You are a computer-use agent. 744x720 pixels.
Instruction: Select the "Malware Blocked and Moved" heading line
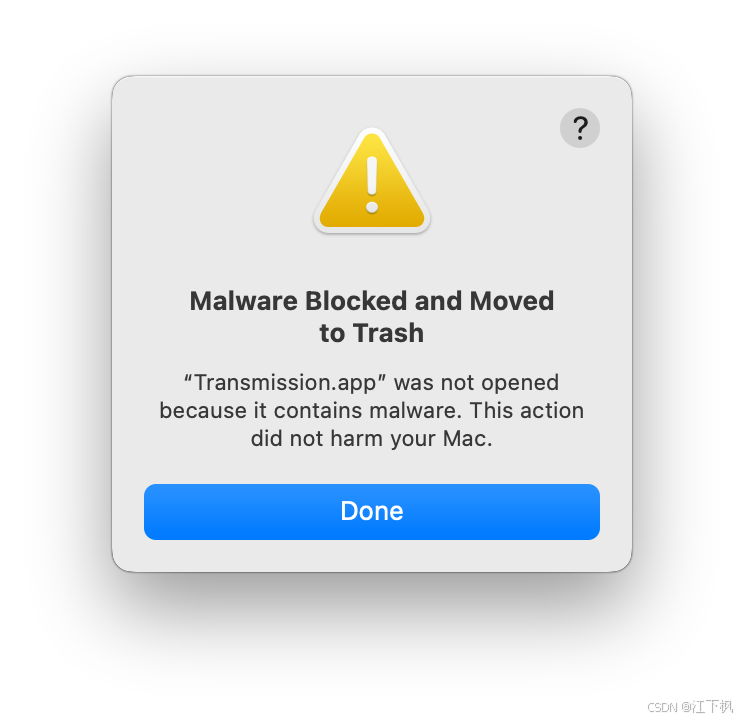[x=372, y=301]
